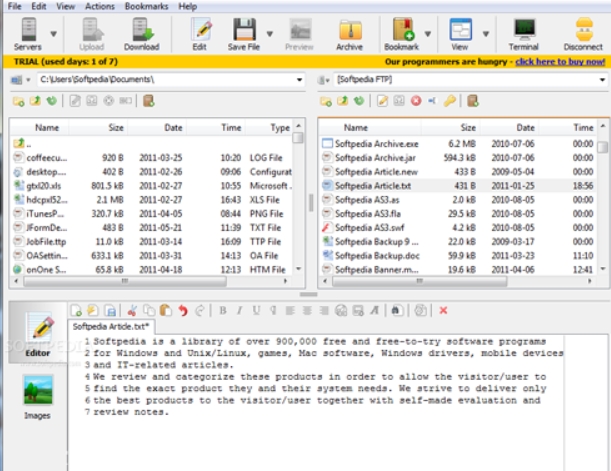Sort remote pane by Date column

coord(509,128)
